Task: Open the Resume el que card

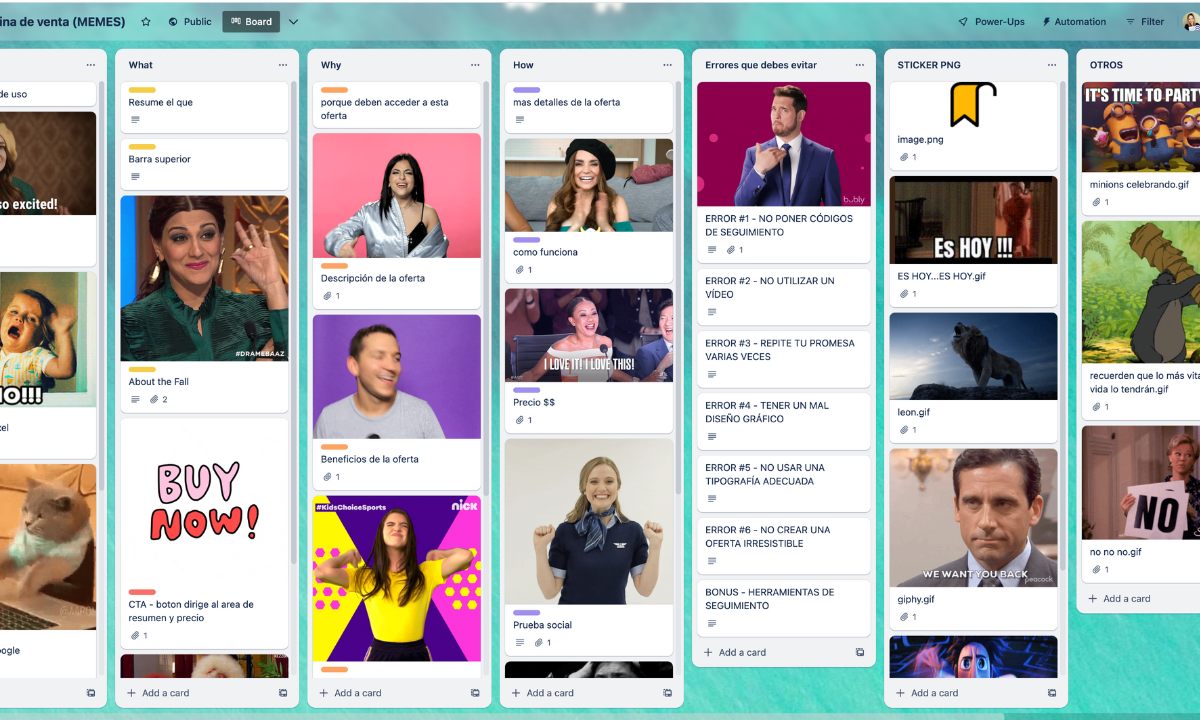Action: (x=205, y=107)
